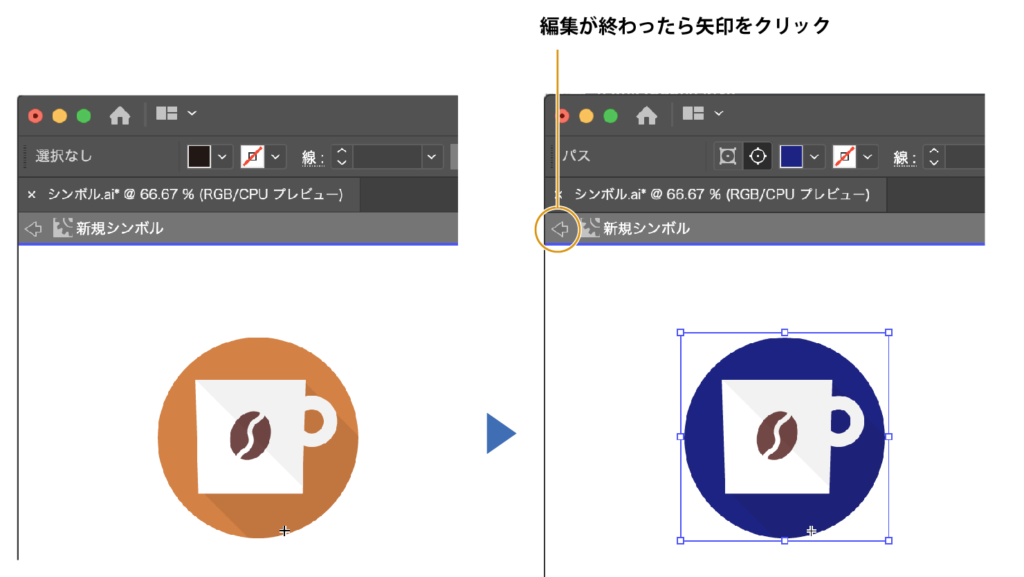Click 新規シンボル icon in right window
Image resolution: width=1024 pixels, height=577 pixels.
click(x=590, y=228)
